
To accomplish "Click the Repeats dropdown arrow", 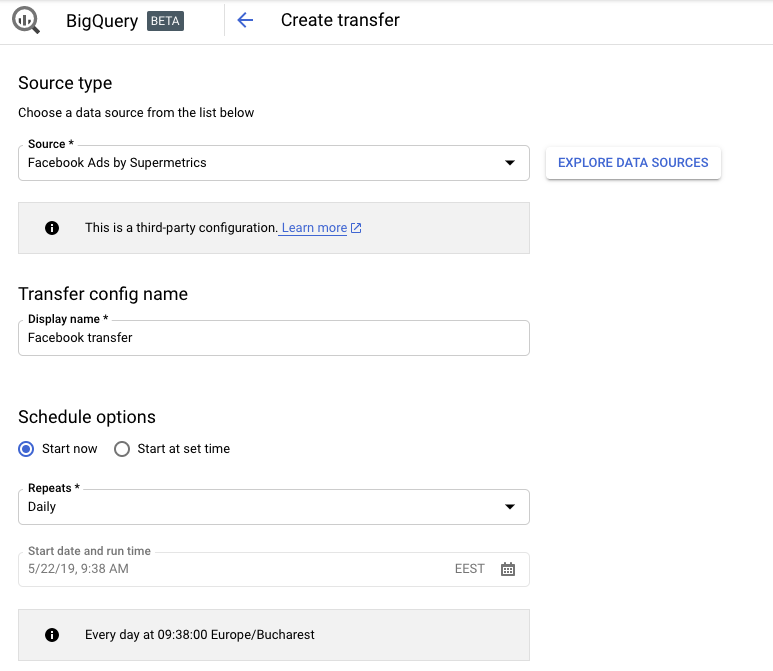I will coord(510,507).
